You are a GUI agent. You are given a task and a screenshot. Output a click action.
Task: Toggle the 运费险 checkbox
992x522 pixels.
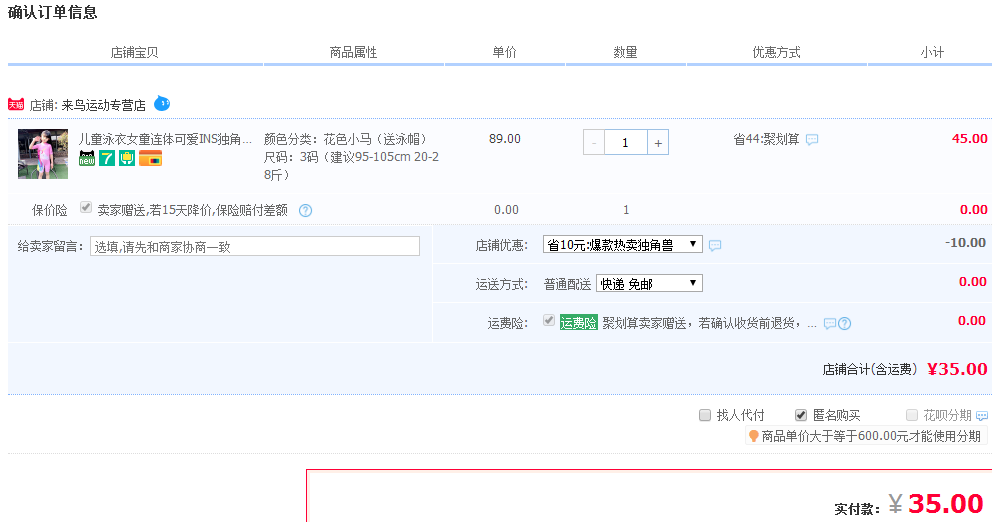point(549,321)
